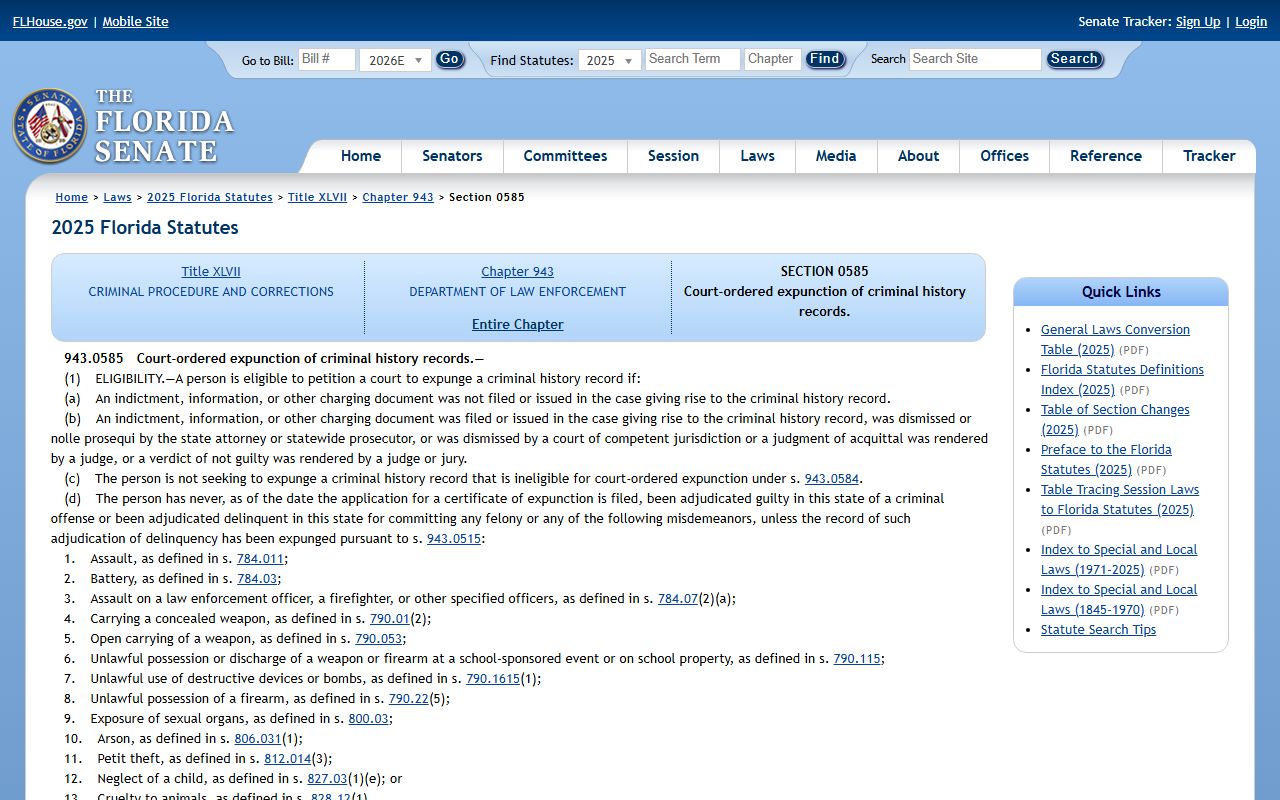Viewport: 1280px width, 800px height.
Task: Open the statutes year dropdown 2025
Action: tap(610, 60)
